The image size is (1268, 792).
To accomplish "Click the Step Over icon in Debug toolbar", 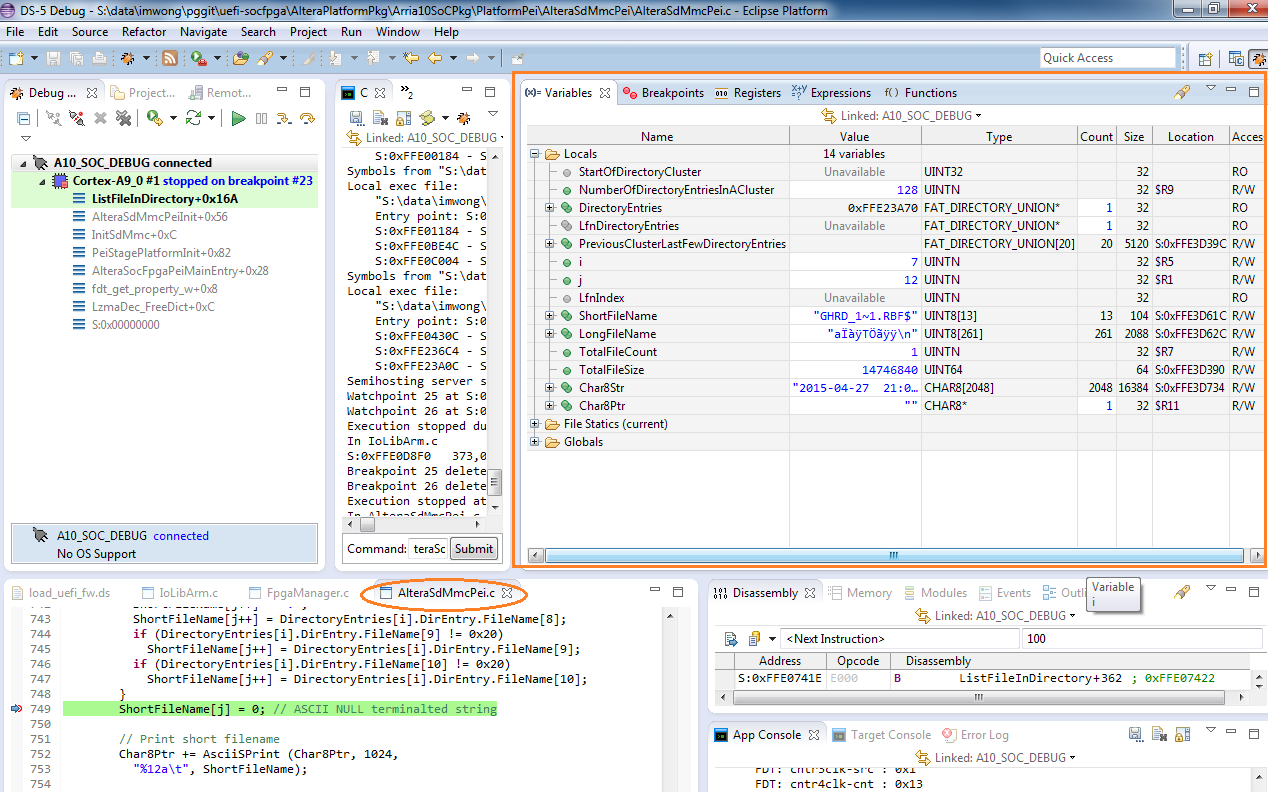I will click(307, 118).
